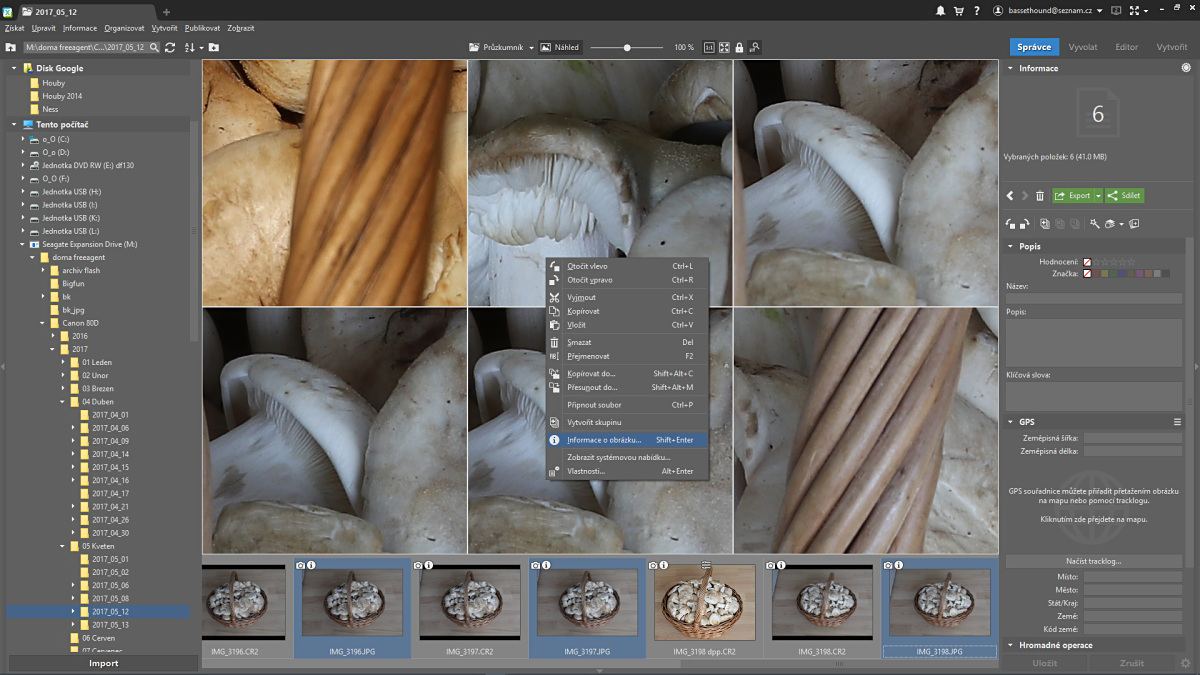Click the refresh folder icon beside path bar
Viewport: 1200px width, 675px height.
(170, 47)
